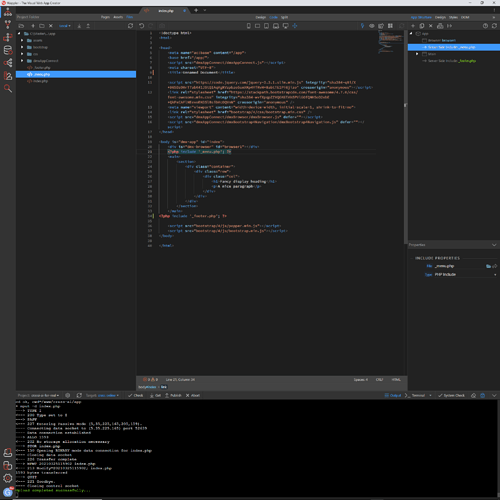
Task: Toggle the lightning bolt App Connect mode
Action: point(362,26)
